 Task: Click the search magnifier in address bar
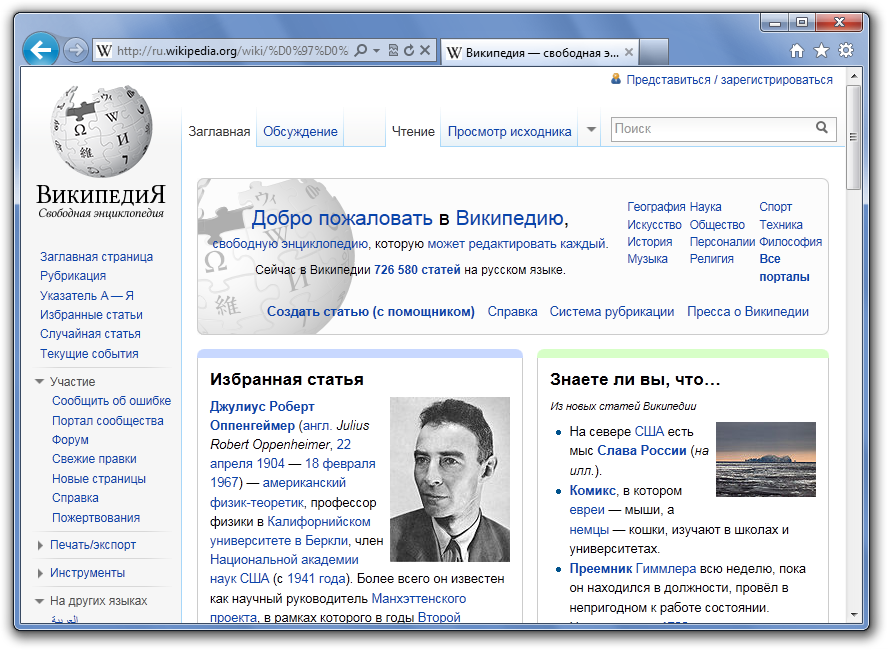[360, 50]
